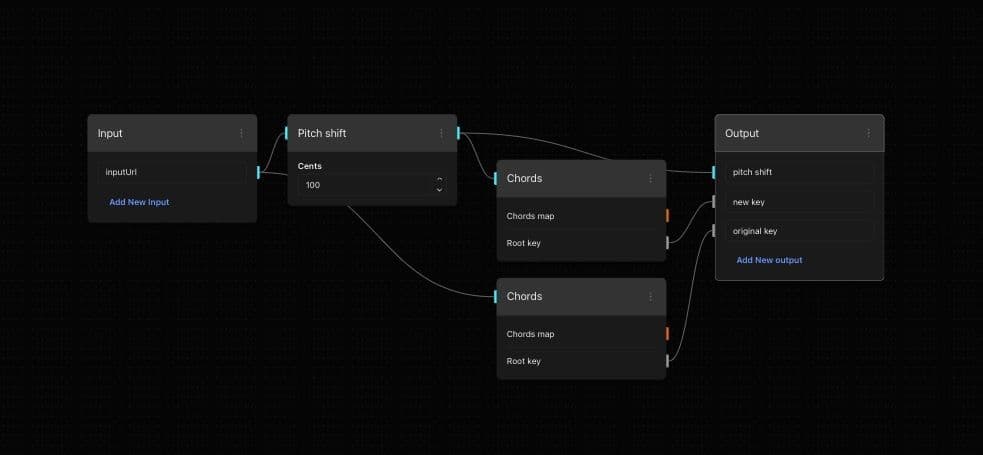Select the original key field in Output node
This screenshot has width=983, height=455.
tap(798, 231)
